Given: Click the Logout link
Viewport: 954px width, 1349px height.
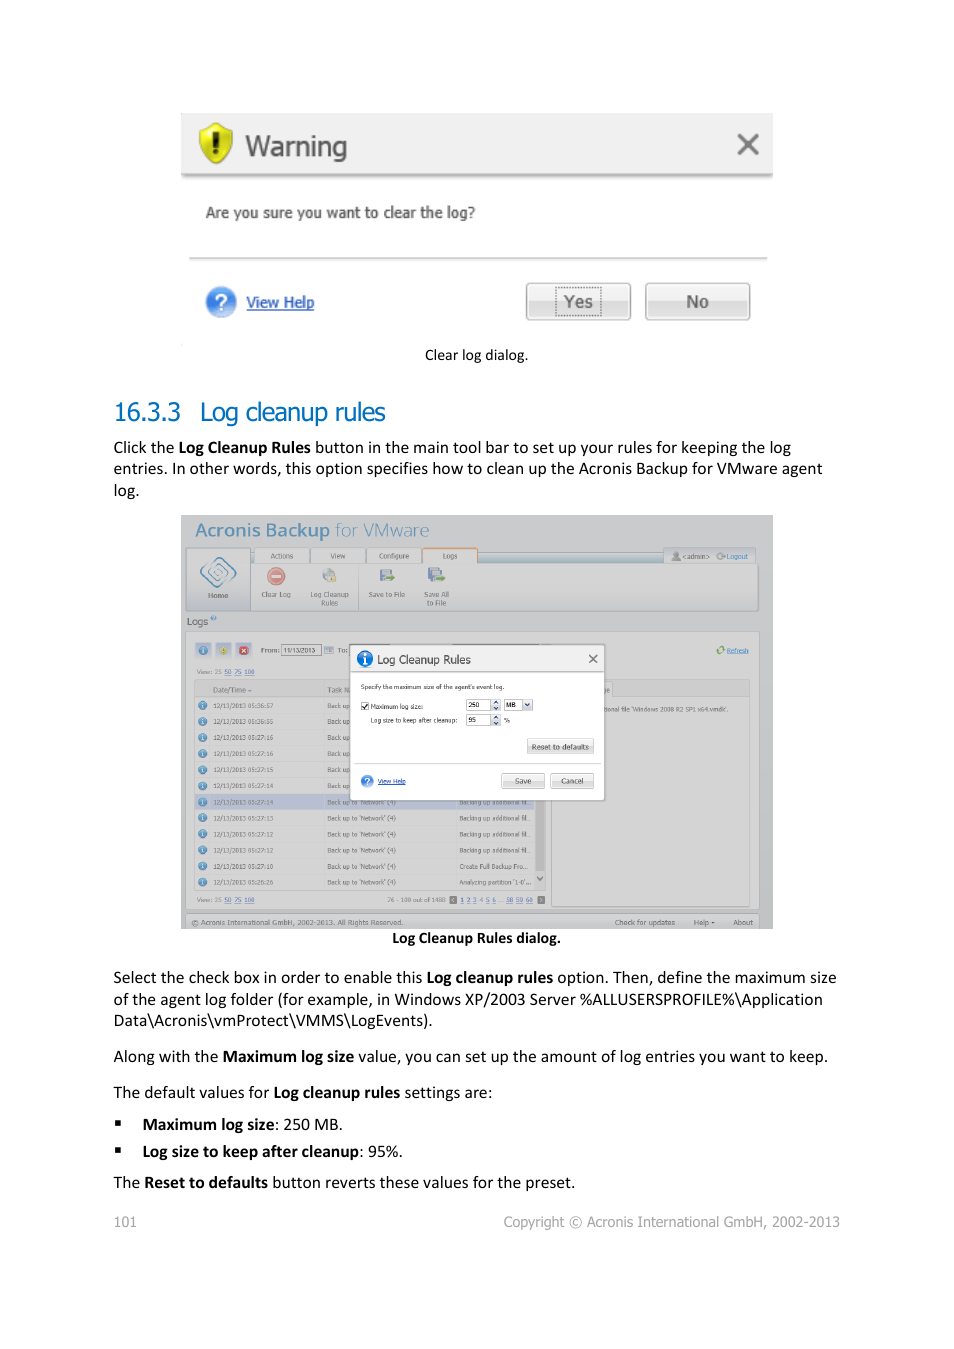Looking at the screenshot, I should (x=736, y=556).
